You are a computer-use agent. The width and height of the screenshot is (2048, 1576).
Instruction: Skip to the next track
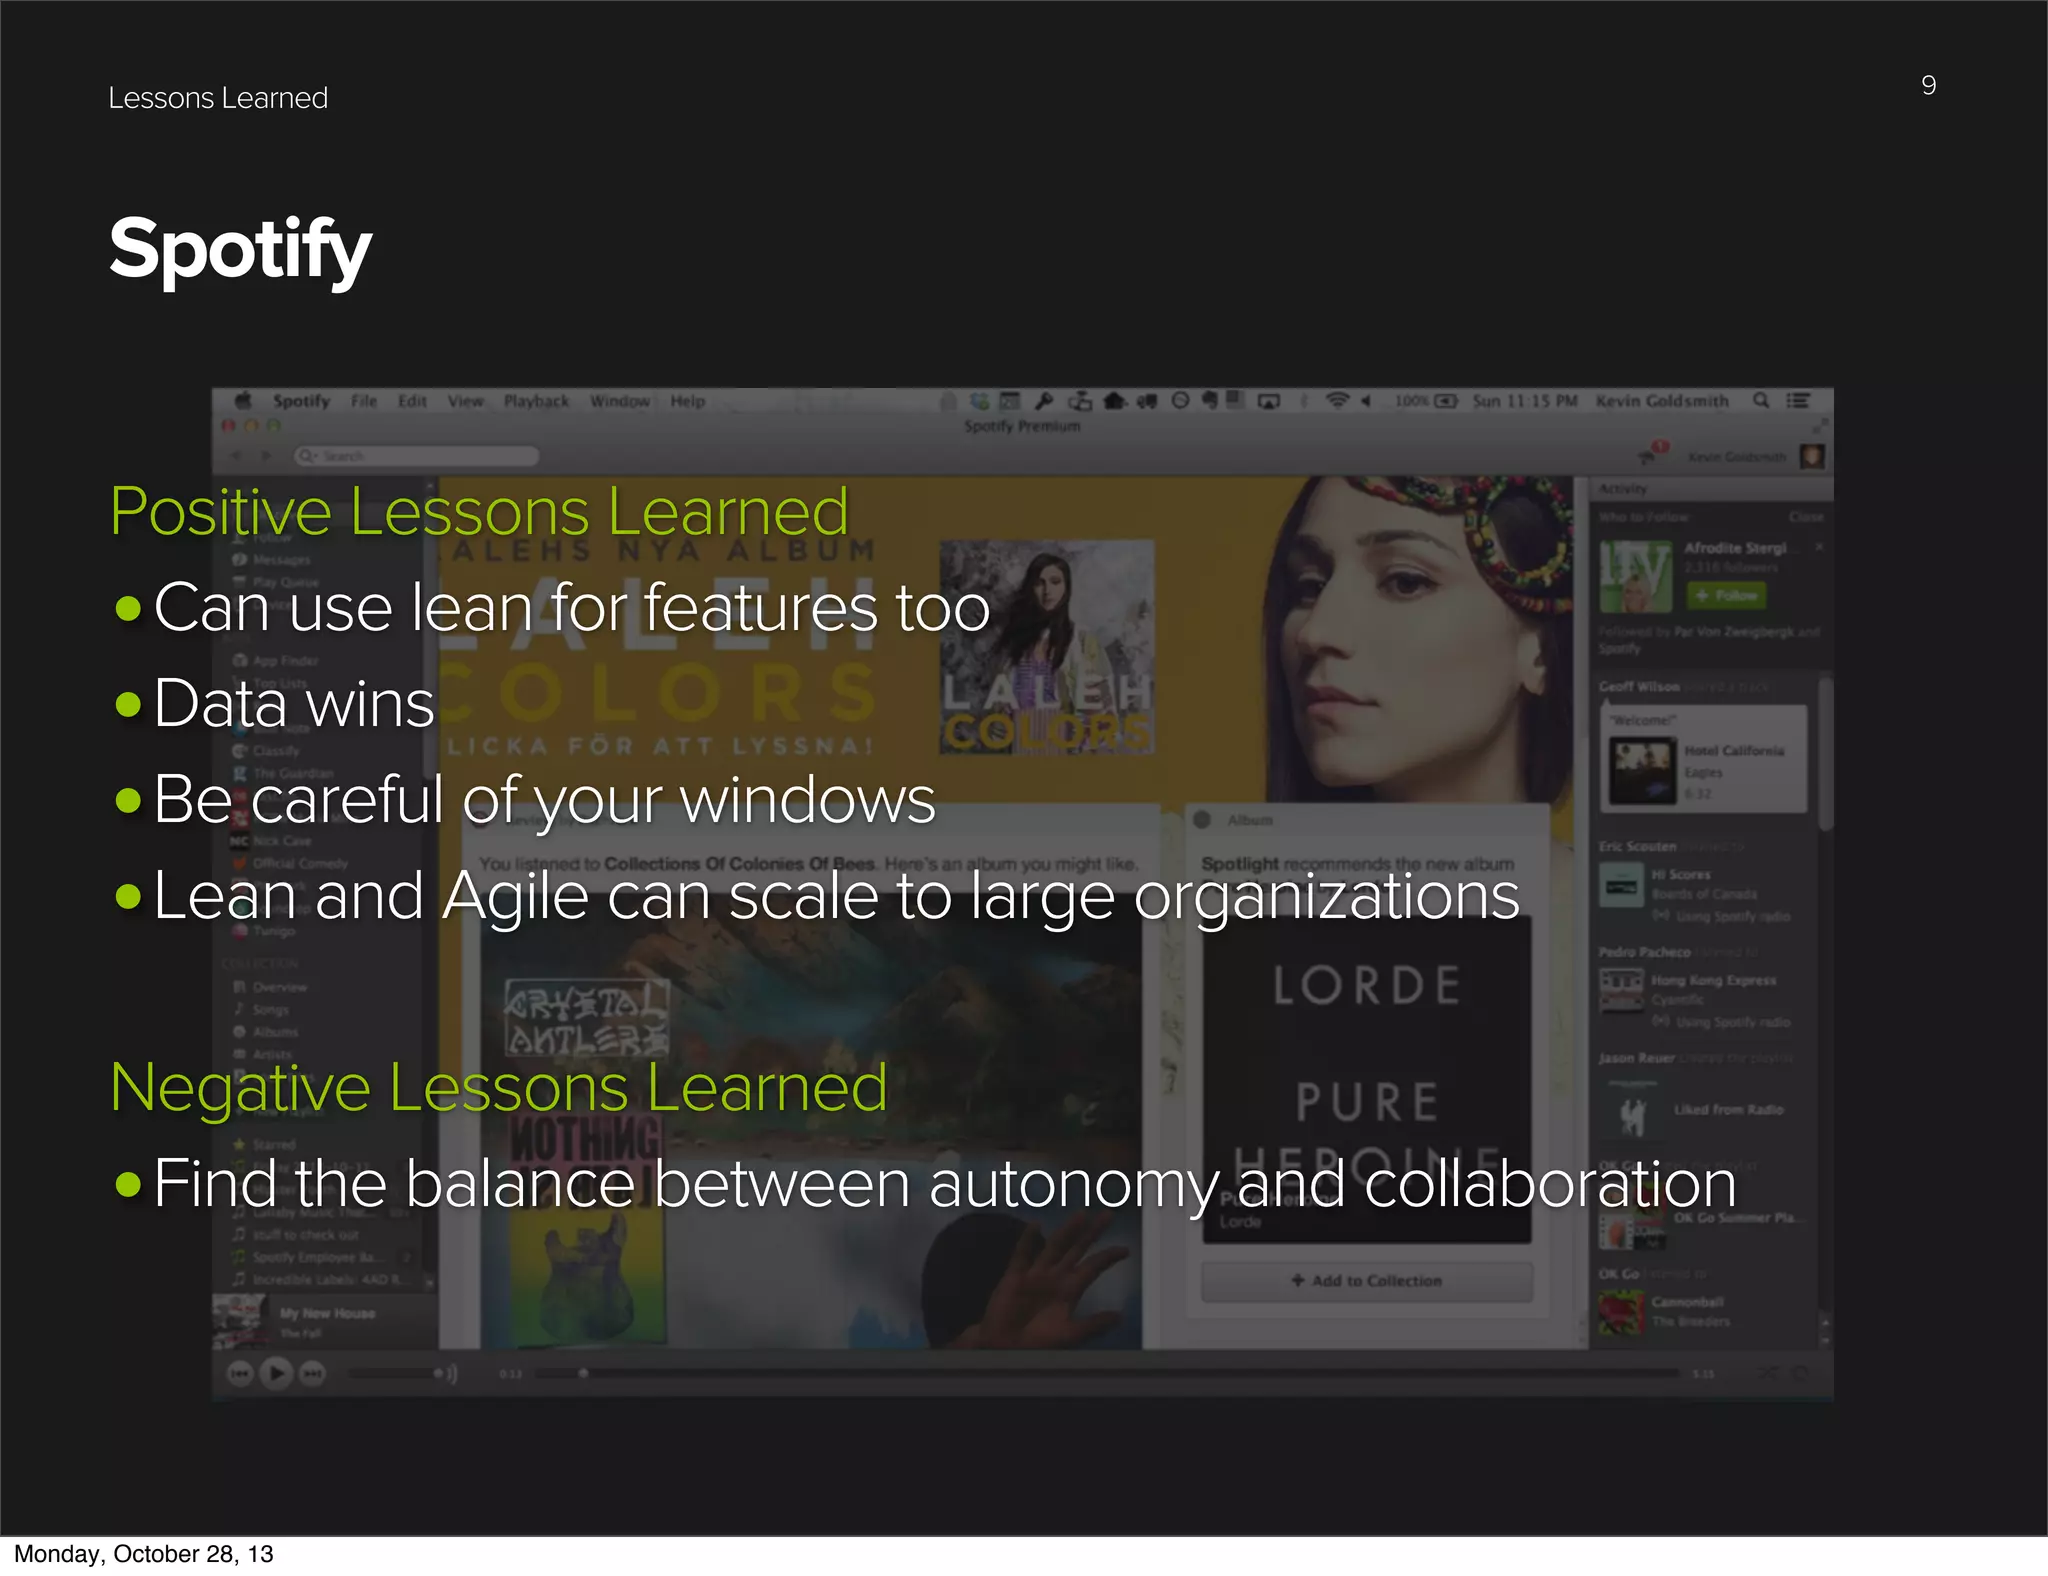pos(313,1374)
